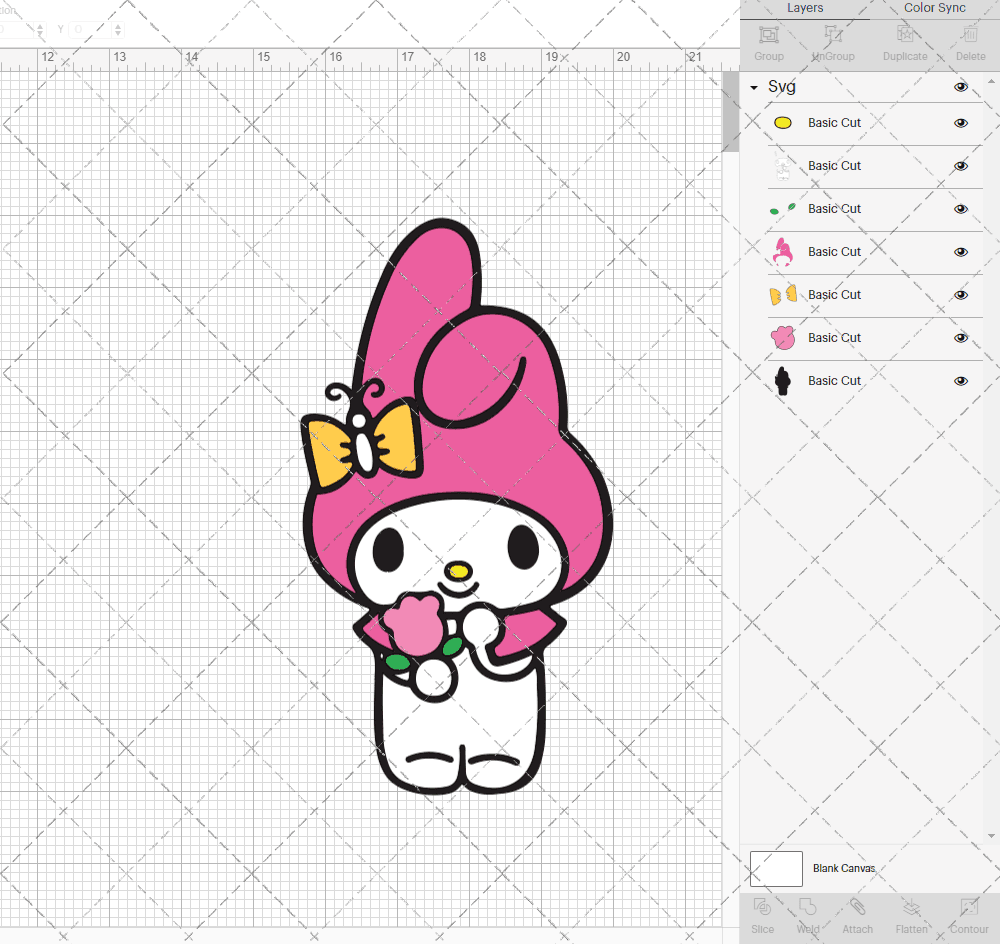1000x944 pixels.
Task: Click the X position up stepper arrow
Action: 40,25
